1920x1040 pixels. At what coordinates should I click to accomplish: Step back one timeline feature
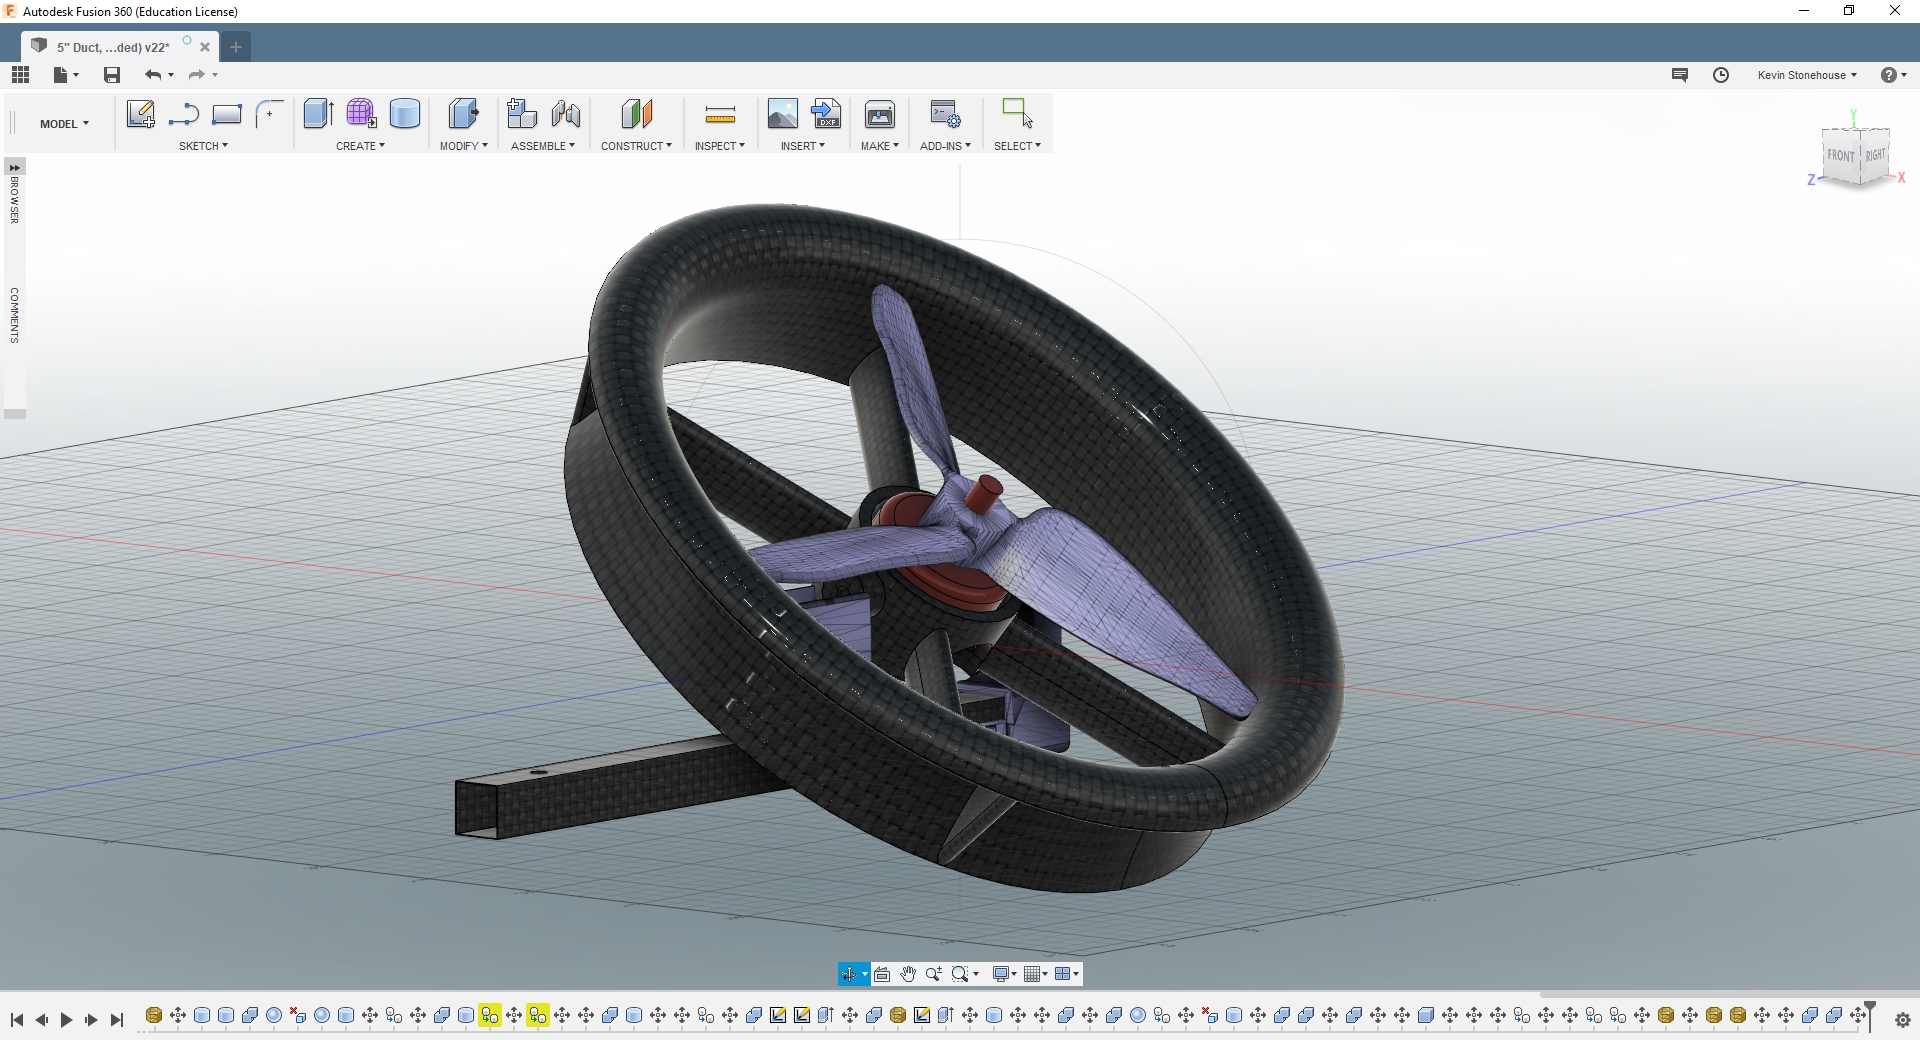(x=42, y=1020)
